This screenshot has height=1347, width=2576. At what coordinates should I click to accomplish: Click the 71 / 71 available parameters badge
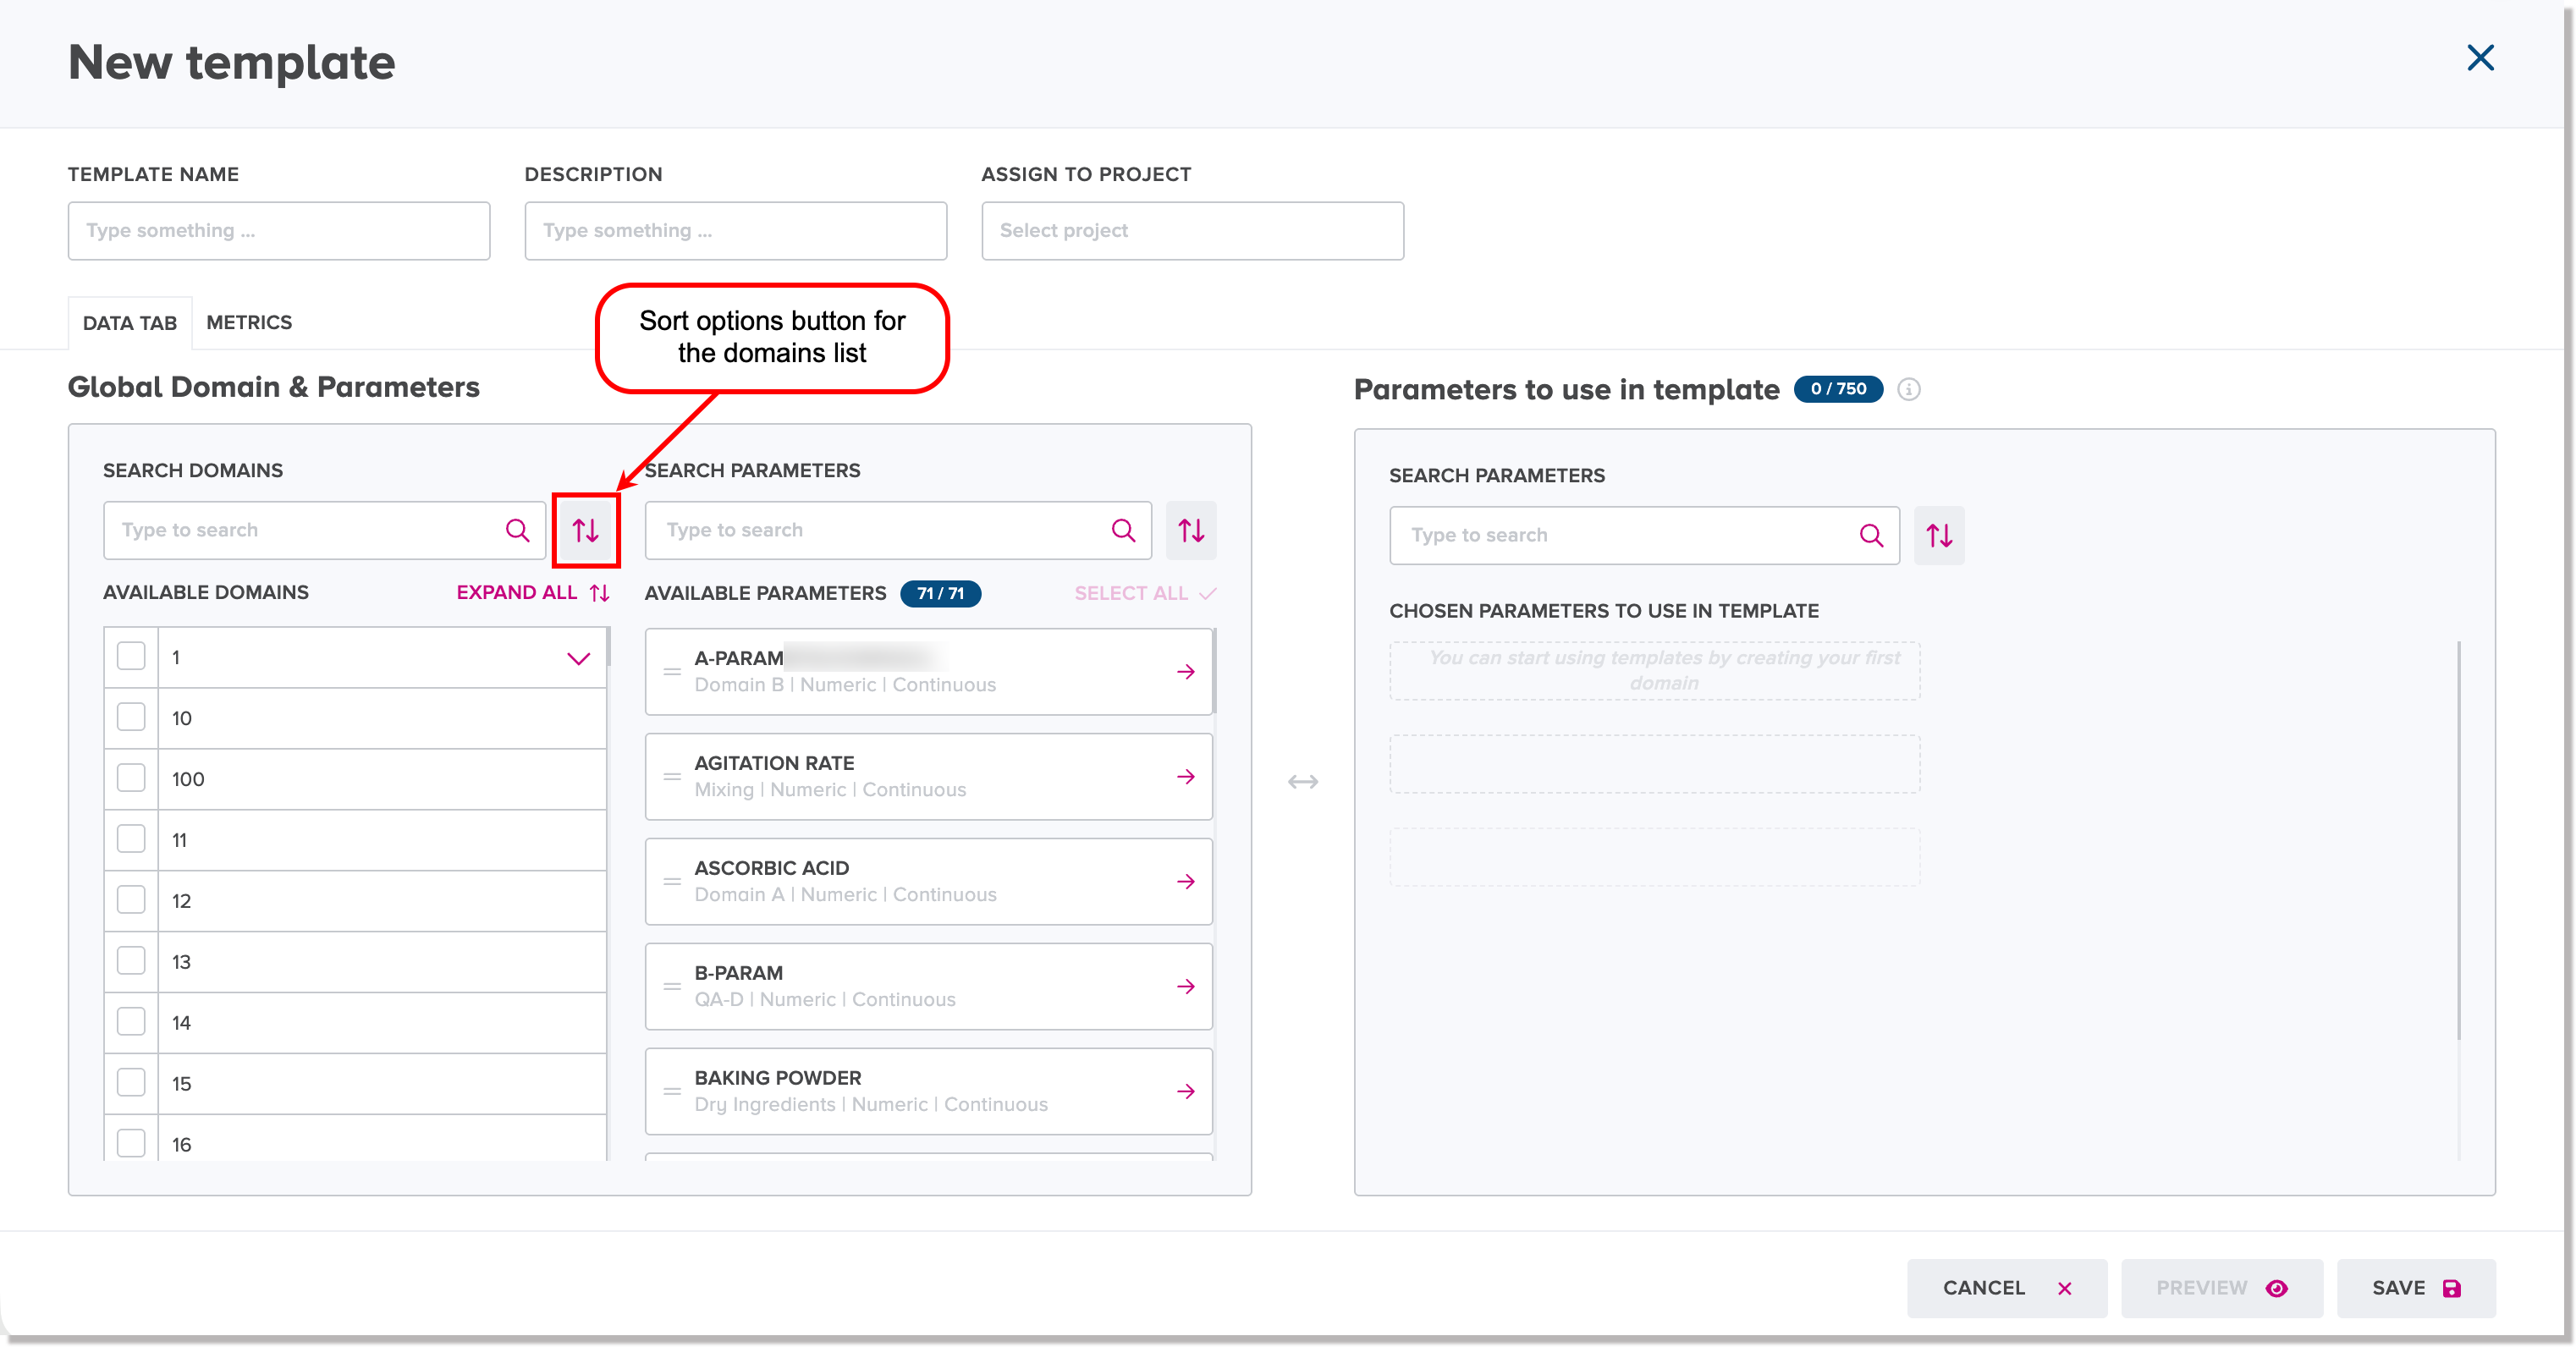tap(940, 593)
